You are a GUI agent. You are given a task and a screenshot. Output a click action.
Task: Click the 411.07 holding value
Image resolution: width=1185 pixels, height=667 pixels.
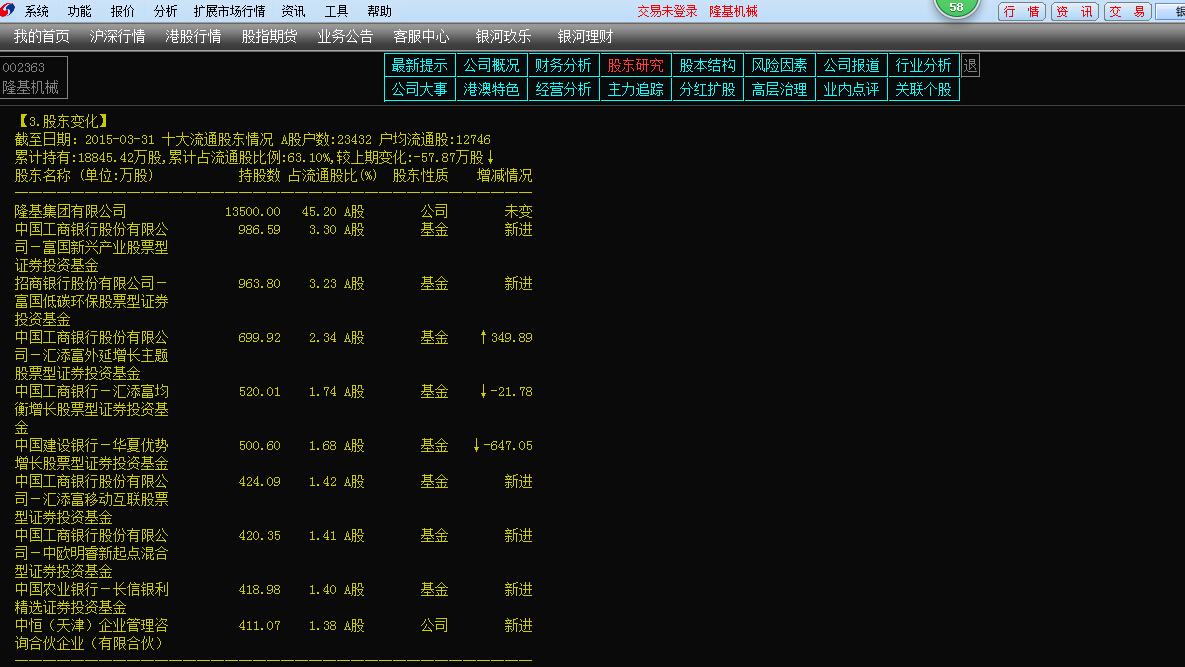pos(259,626)
